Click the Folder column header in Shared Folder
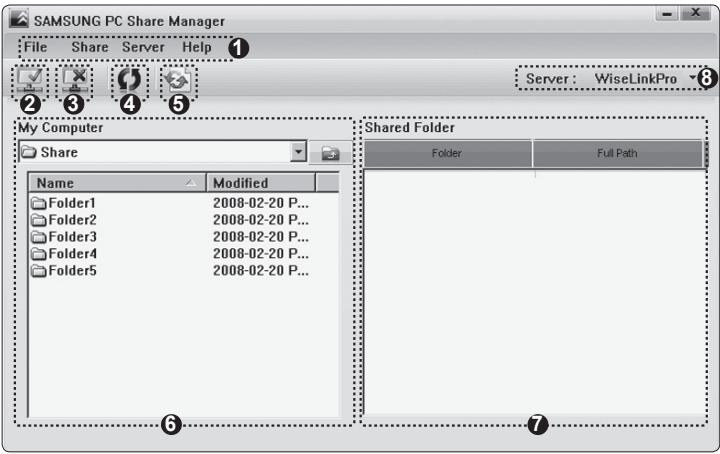The width and height of the screenshot is (720, 454). pyautogui.click(x=448, y=153)
